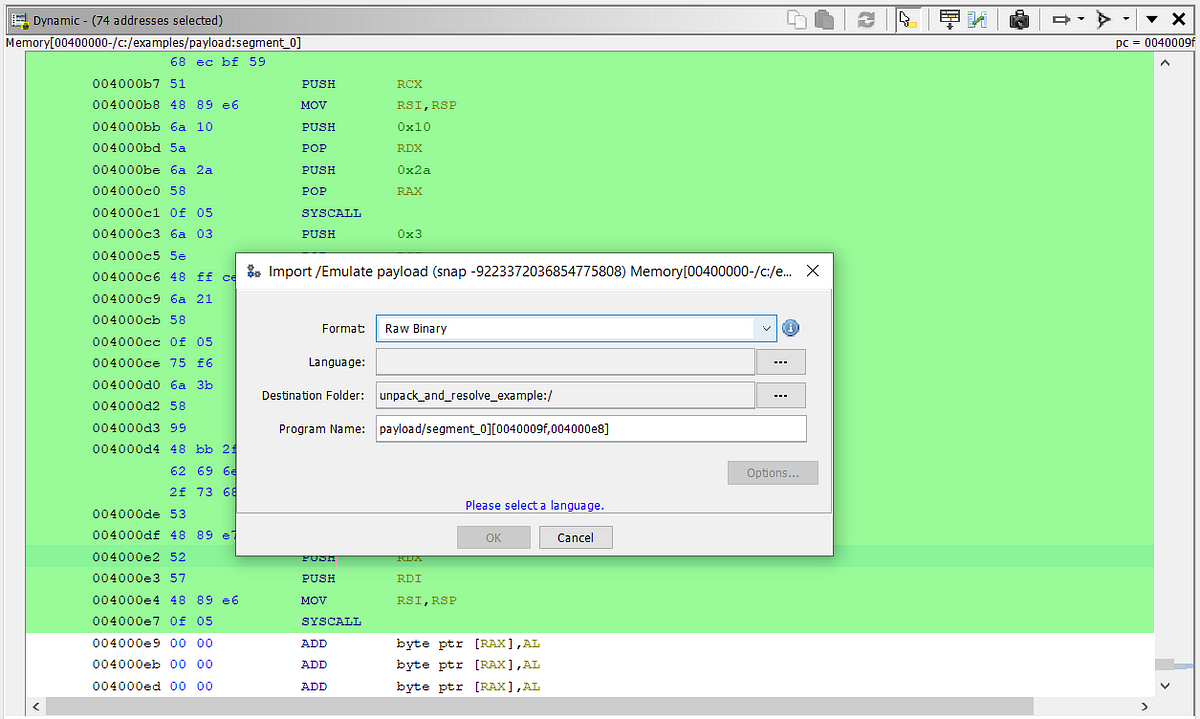The image size is (1200, 719).
Task: Click the blue info icon beside Format
Action: pos(791,328)
